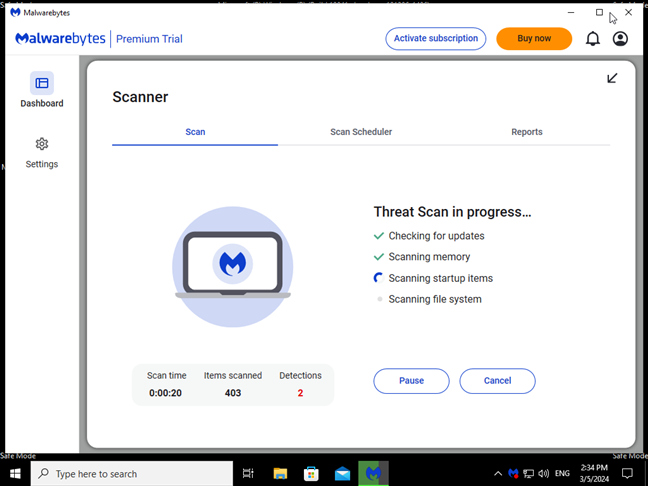Open the Windows Start menu
The image size is (648, 486).
(x=15, y=474)
